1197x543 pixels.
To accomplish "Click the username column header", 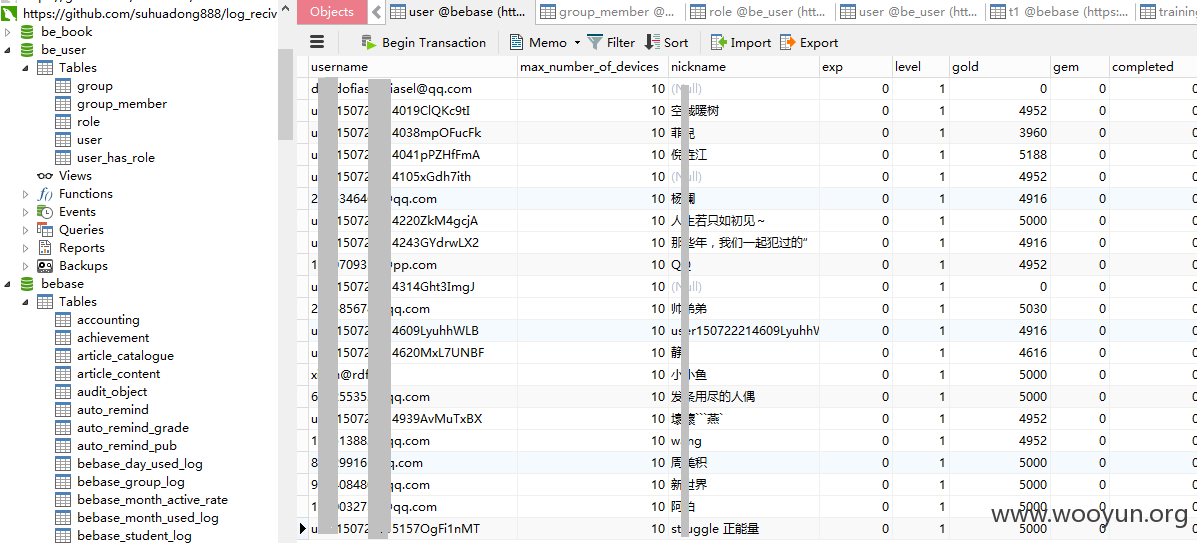I will click(412, 66).
